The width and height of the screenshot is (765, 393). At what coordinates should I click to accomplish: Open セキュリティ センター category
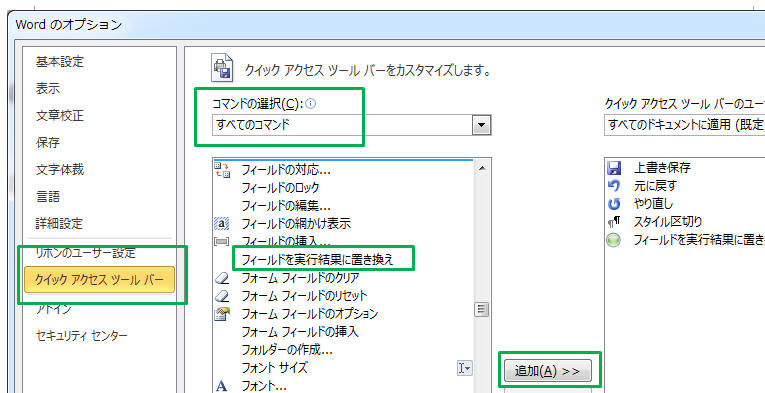[81, 335]
